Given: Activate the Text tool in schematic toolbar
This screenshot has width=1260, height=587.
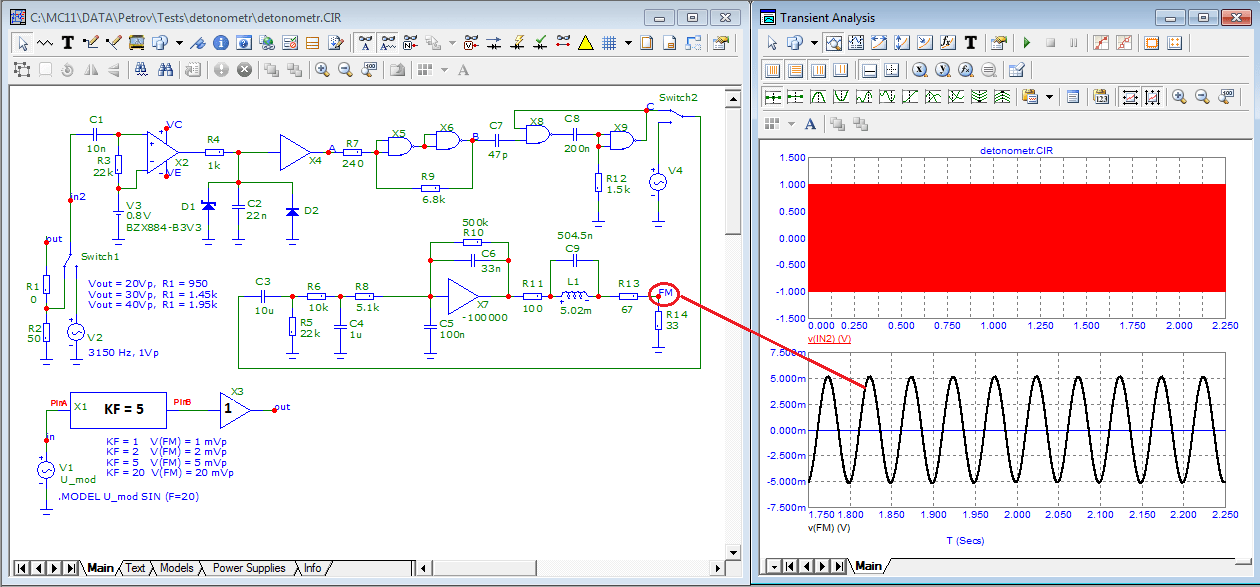Looking at the screenshot, I should (x=68, y=43).
